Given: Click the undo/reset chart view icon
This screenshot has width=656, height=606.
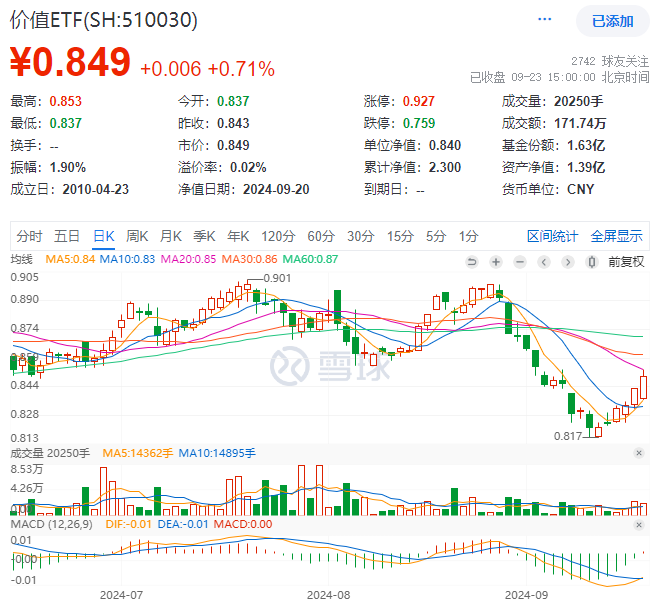Looking at the screenshot, I should [x=471, y=261].
